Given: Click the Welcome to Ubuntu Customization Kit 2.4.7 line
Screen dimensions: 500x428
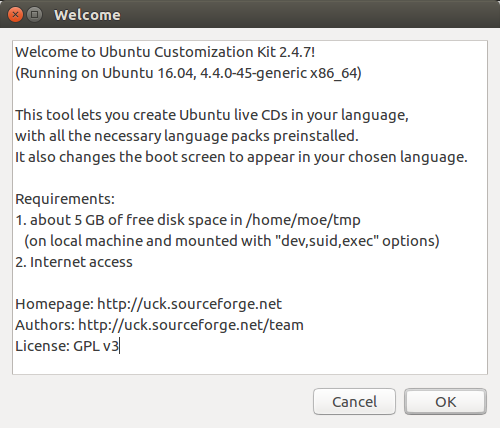Looking at the screenshot, I should point(165,52).
